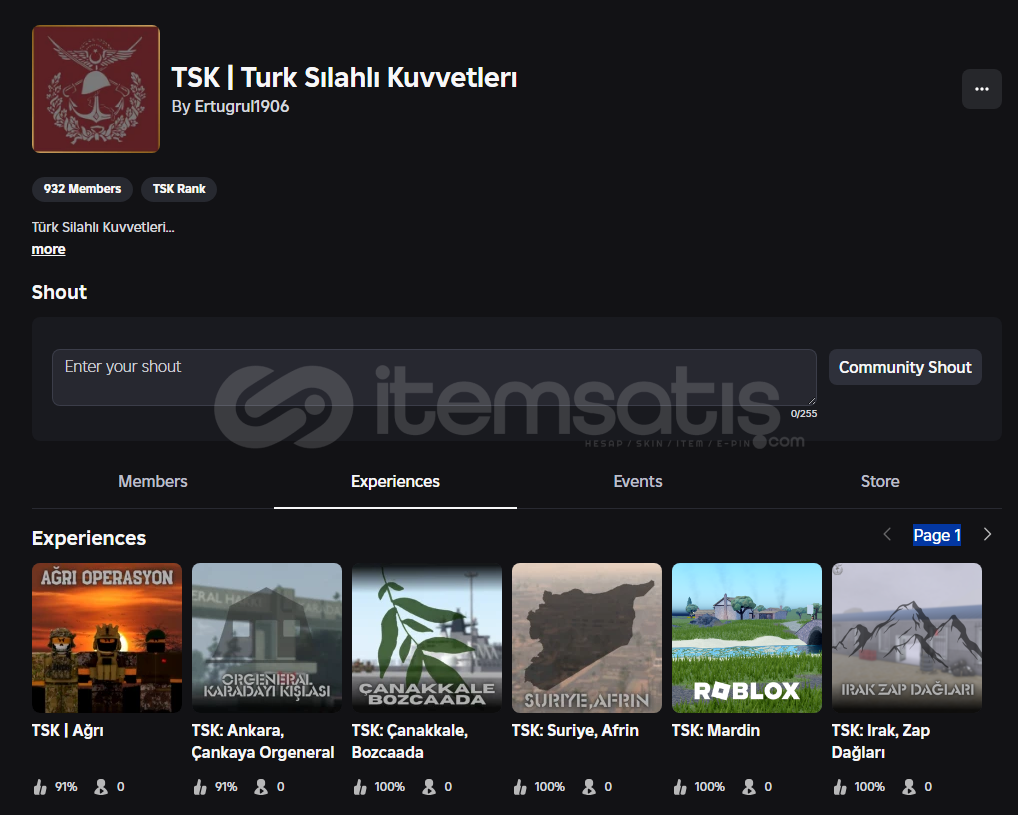
Task: Open the Orgeneral Karadayı Kışlası thumbnail
Action: pos(267,638)
